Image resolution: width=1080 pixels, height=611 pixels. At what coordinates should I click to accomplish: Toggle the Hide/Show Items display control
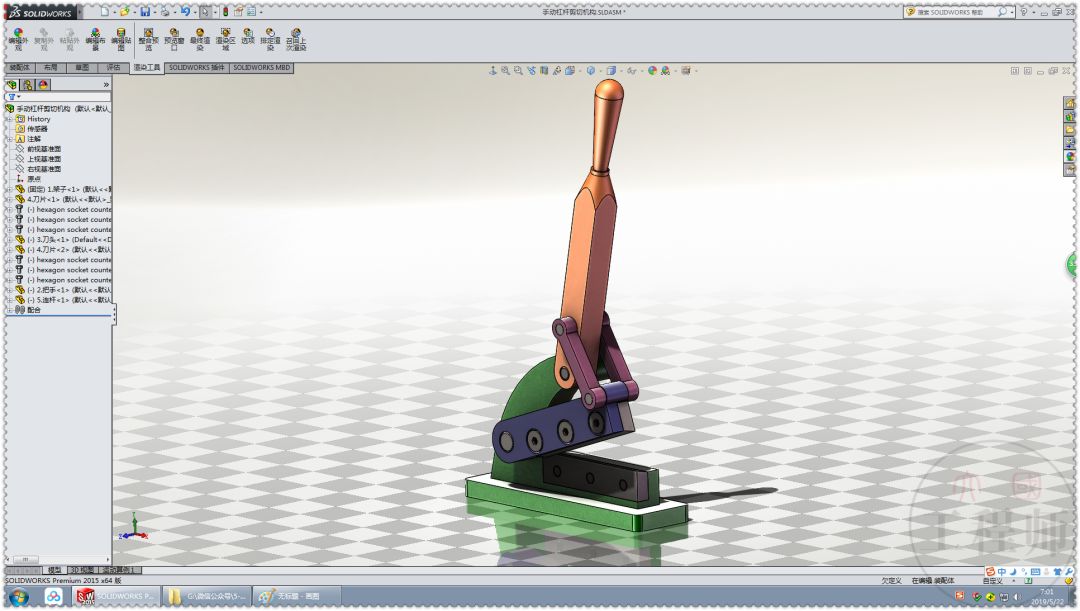(631, 70)
